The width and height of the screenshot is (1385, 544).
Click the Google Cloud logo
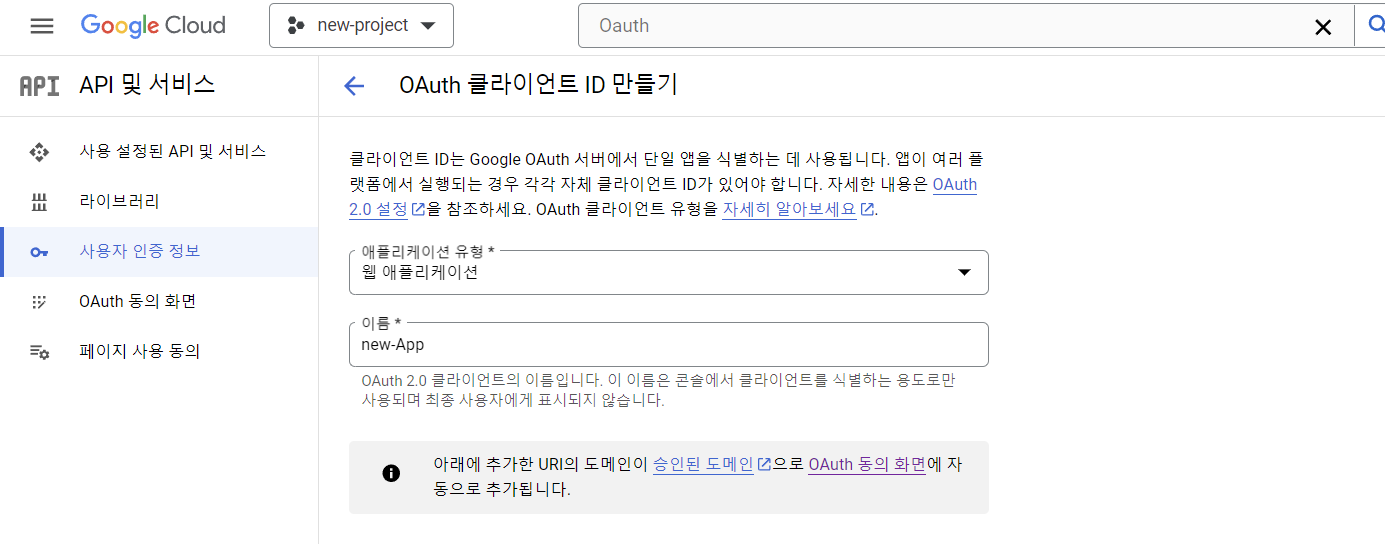(x=153, y=26)
